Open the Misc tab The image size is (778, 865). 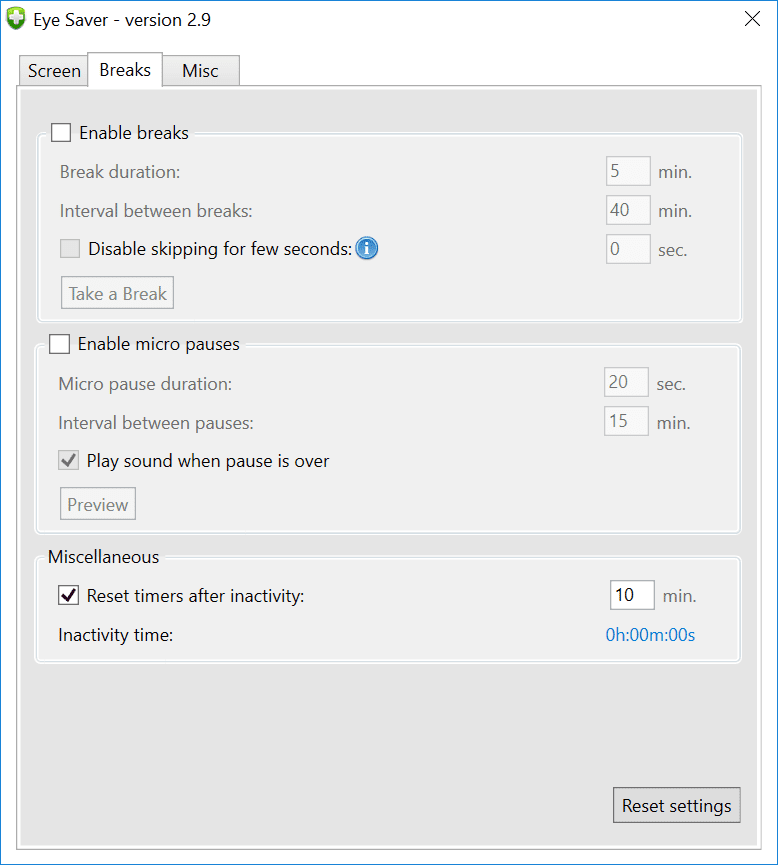(200, 70)
